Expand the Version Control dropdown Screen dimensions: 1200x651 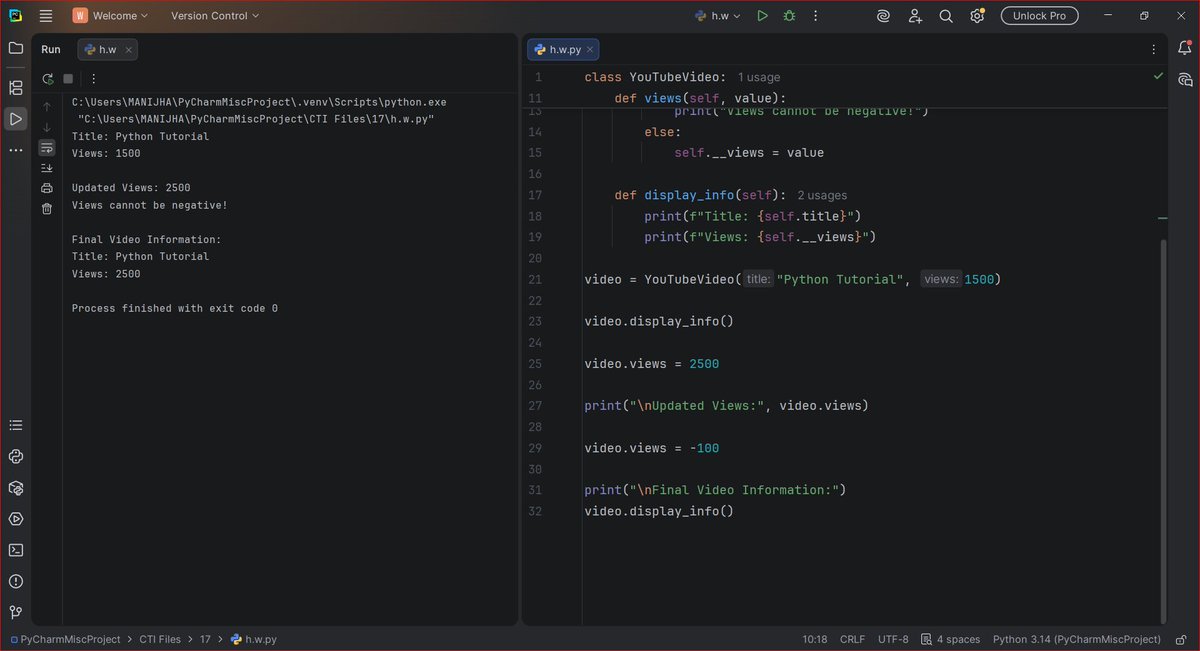(214, 16)
